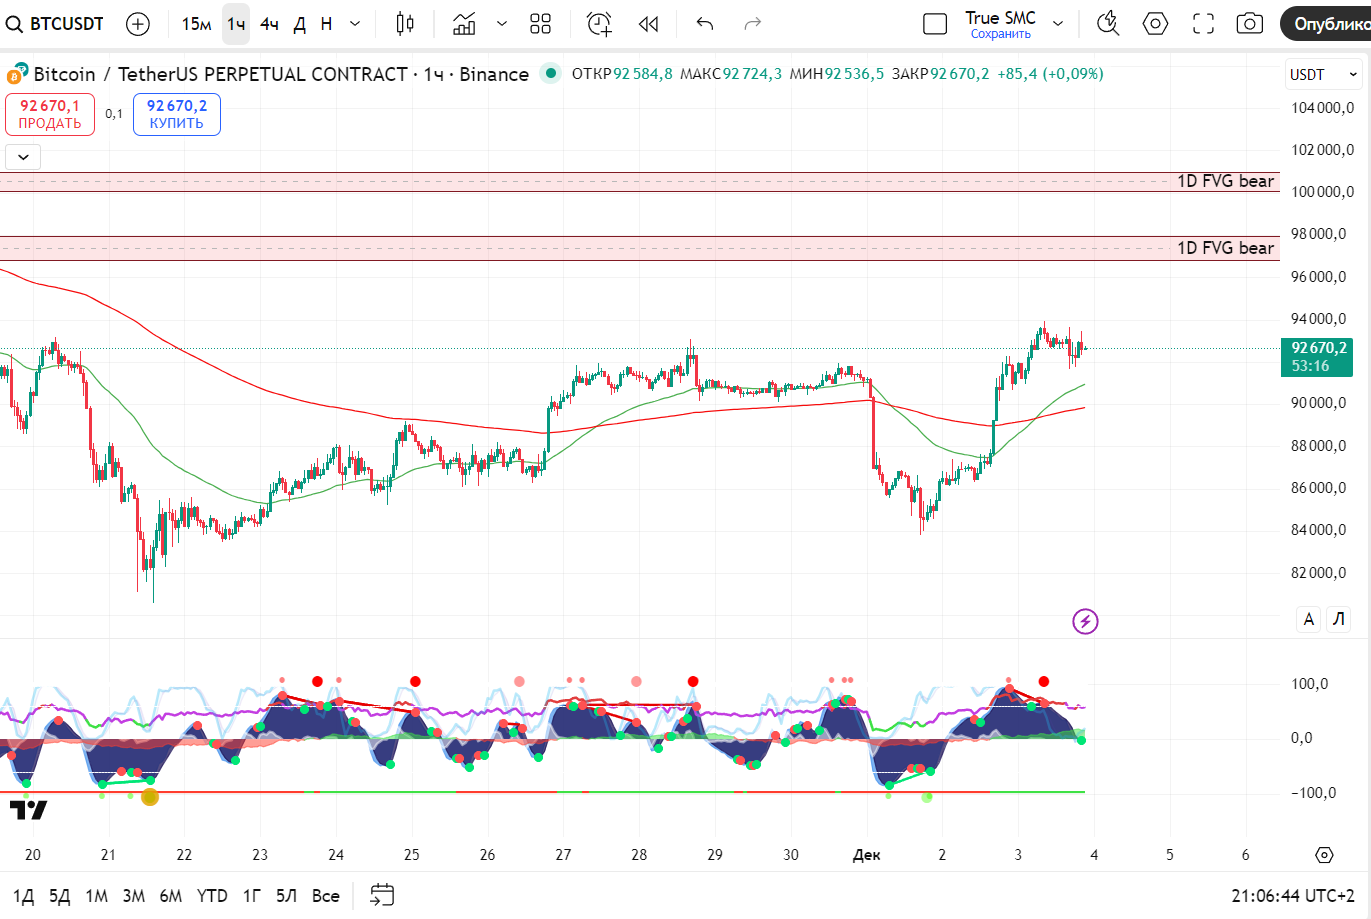Viewport: 1371px width, 919px height.
Task: Open the multi-chart layout grid icon
Action: [x=540, y=23]
